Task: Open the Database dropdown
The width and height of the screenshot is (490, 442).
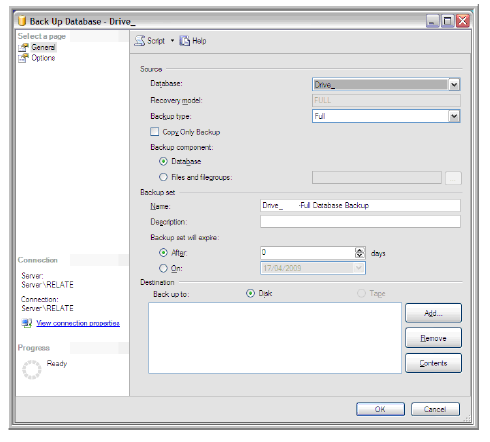Action: point(454,85)
